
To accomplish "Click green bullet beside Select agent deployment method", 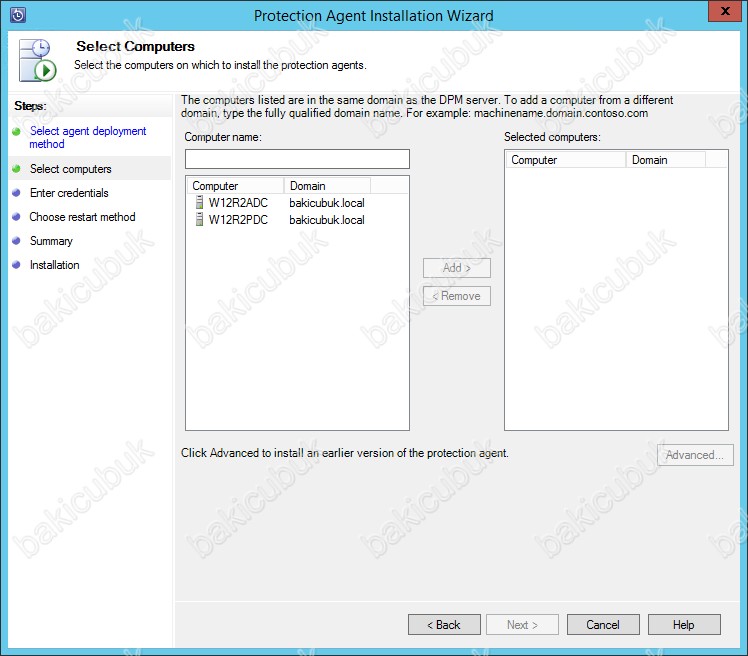I will [x=16, y=131].
